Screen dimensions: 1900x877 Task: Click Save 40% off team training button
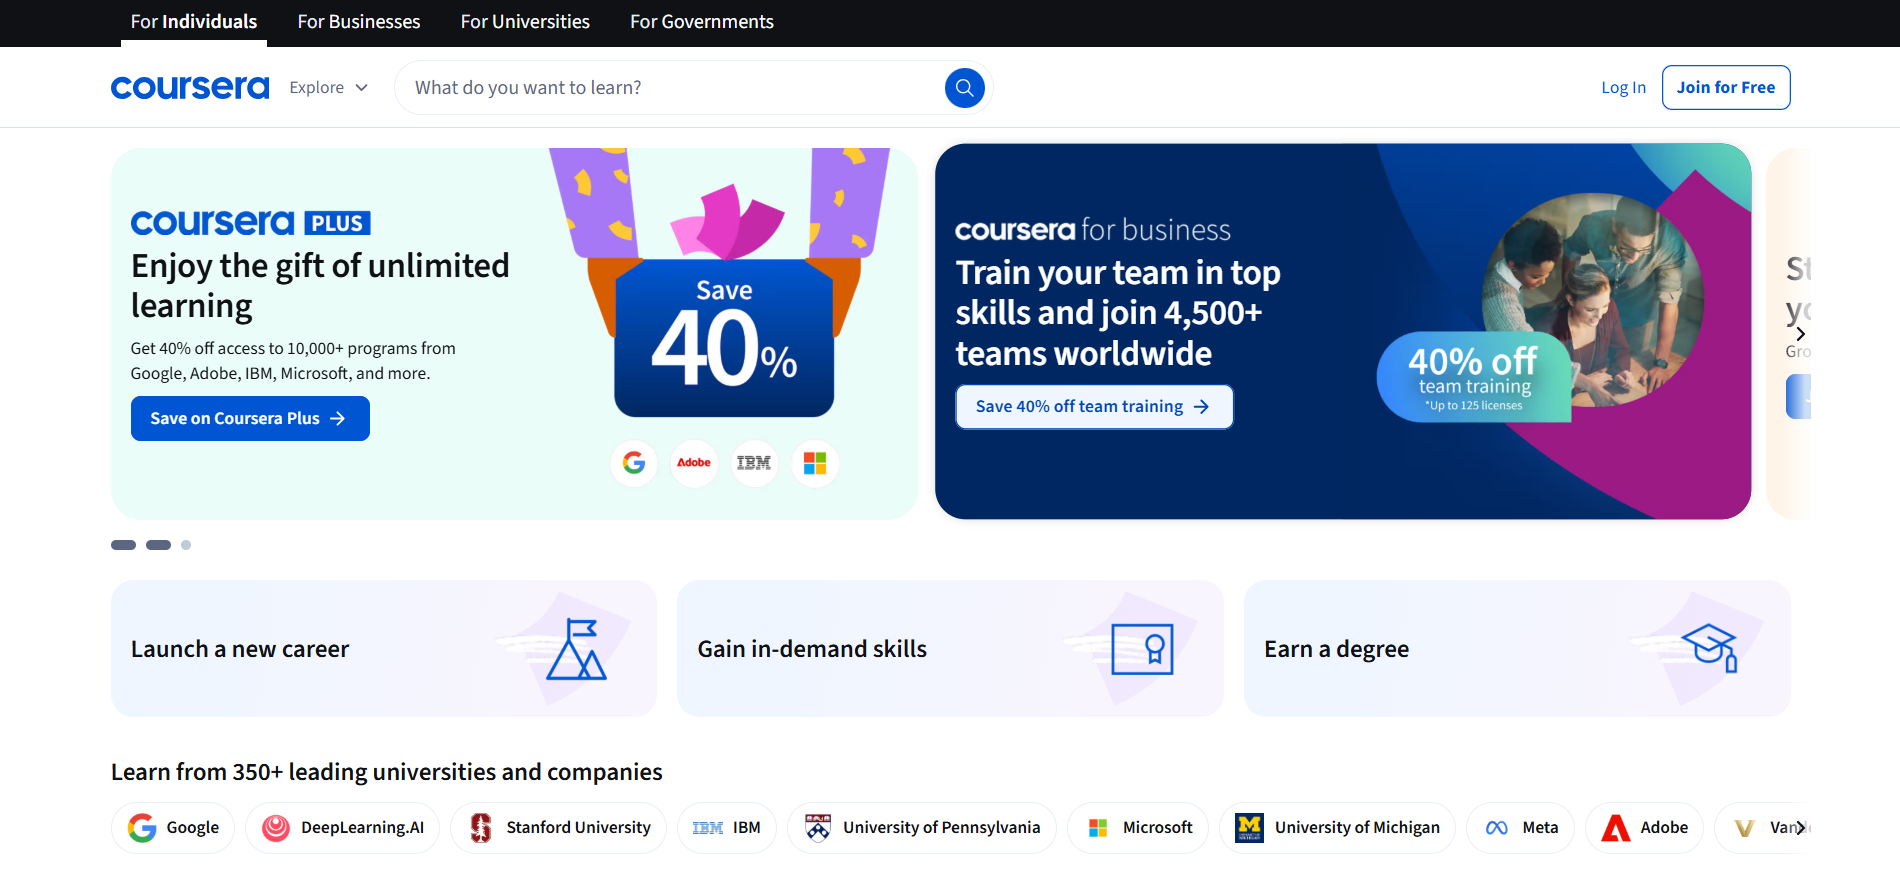pyautogui.click(x=1094, y=407)
